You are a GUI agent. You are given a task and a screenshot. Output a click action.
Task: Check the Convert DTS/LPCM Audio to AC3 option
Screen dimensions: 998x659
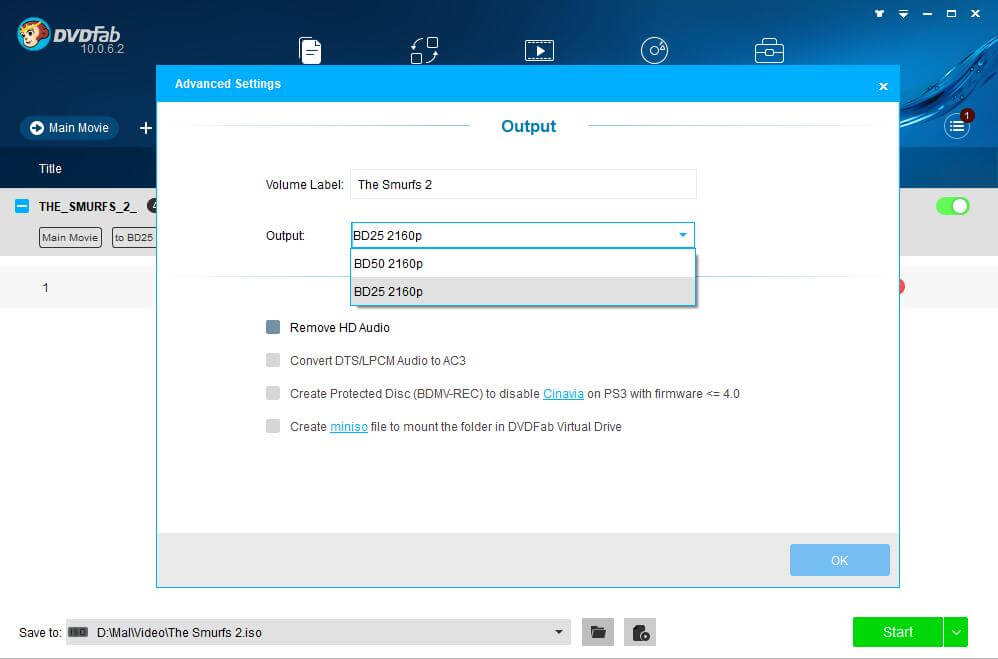(272, 360)
